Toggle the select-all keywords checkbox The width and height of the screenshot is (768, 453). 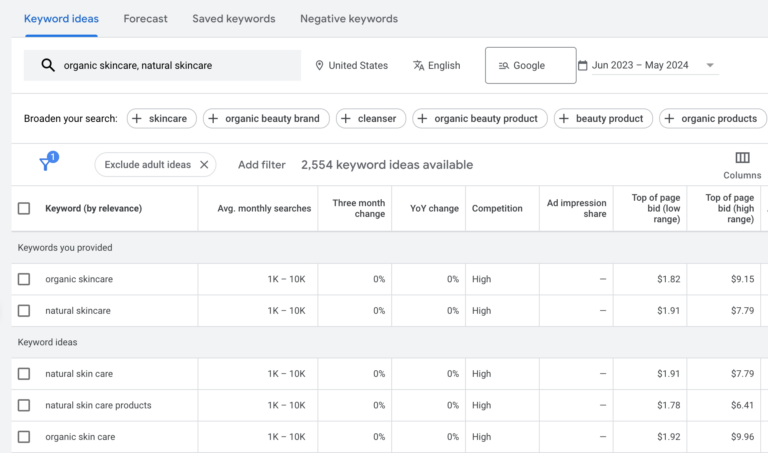[24, 209]
